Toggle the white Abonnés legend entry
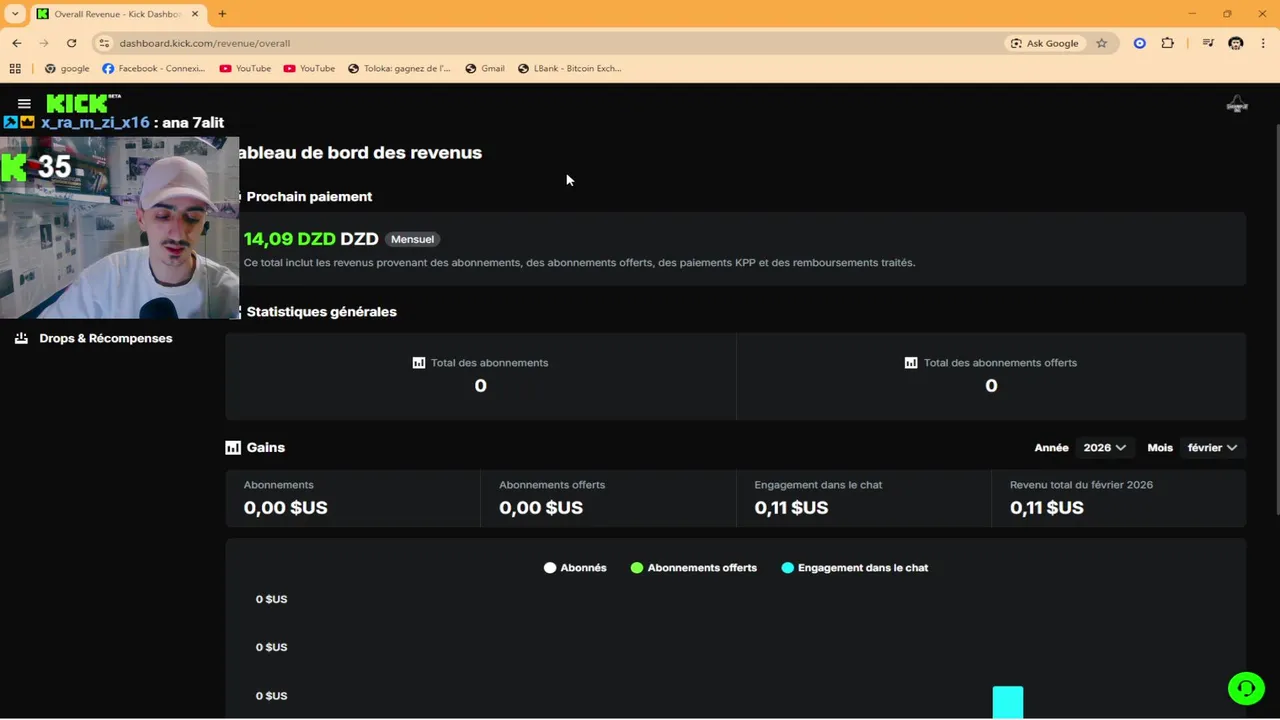The image size is (1280, 720). click(575, 568)
